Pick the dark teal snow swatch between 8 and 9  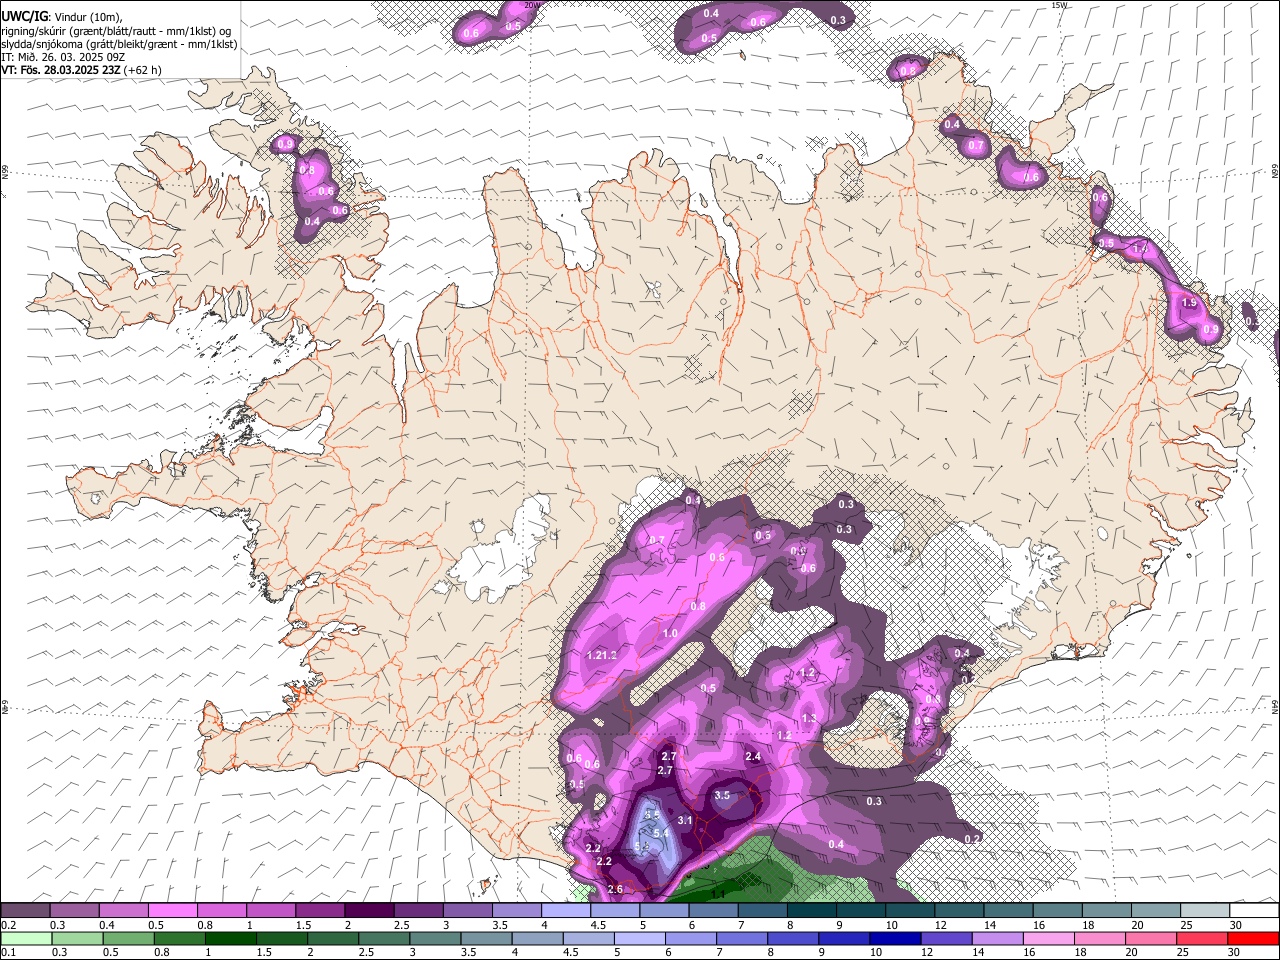pos(811,911)
